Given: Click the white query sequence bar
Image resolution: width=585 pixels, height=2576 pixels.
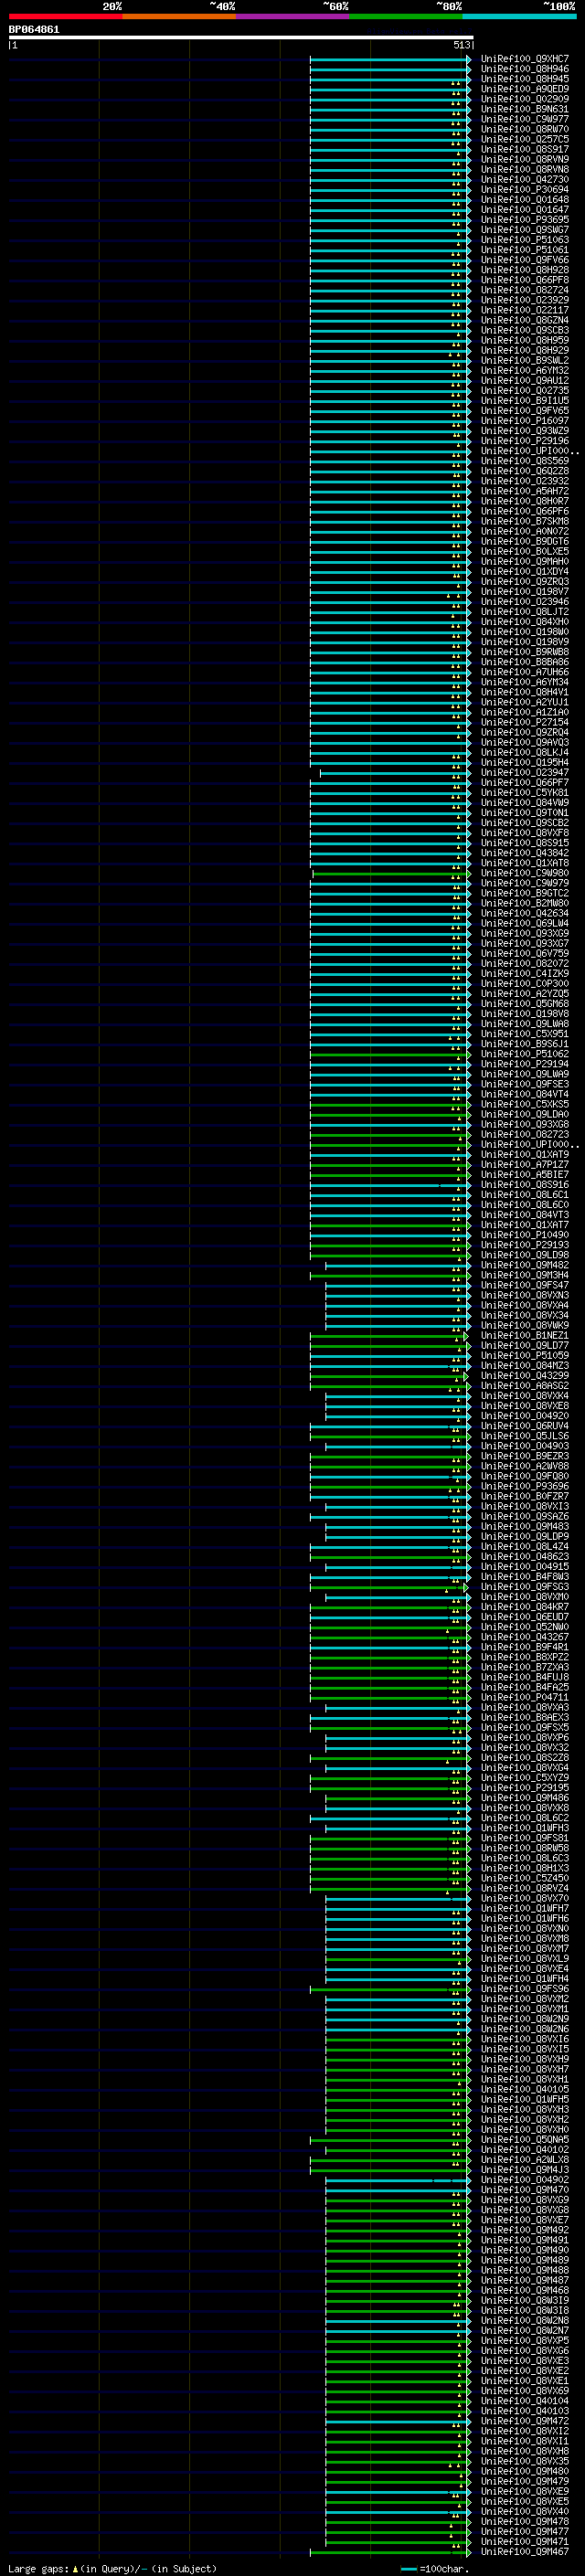Looking at the screenshot, I should 241,38.
